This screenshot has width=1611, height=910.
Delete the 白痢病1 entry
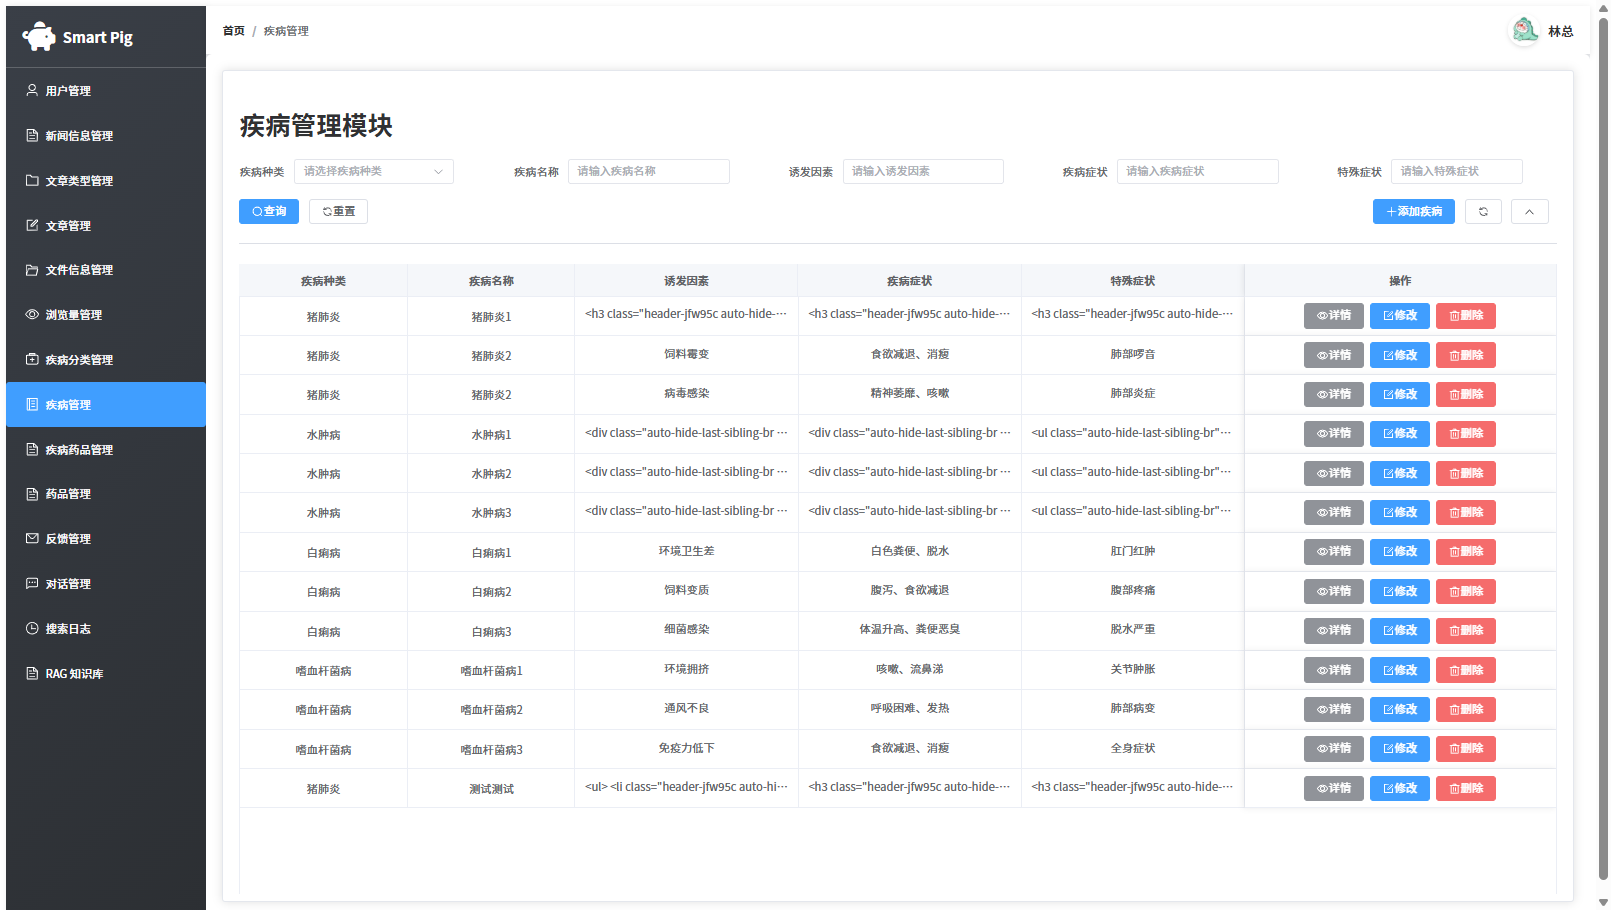(1466, 551)
